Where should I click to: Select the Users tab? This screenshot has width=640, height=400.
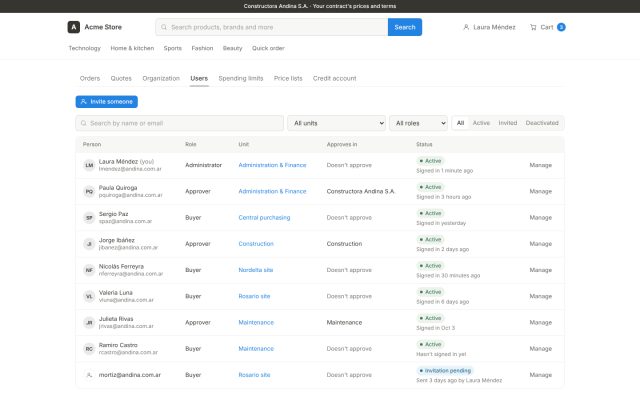(199, 78)
